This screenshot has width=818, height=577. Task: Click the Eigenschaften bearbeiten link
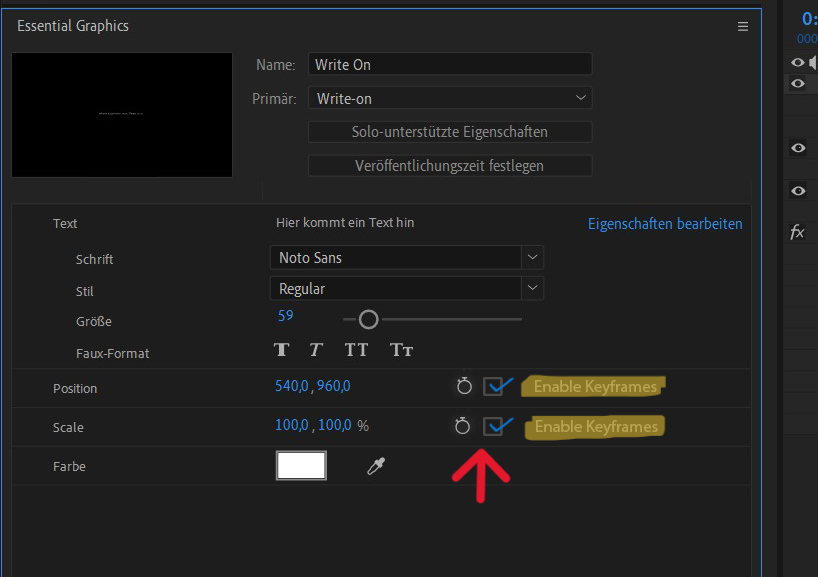[664, 223]
